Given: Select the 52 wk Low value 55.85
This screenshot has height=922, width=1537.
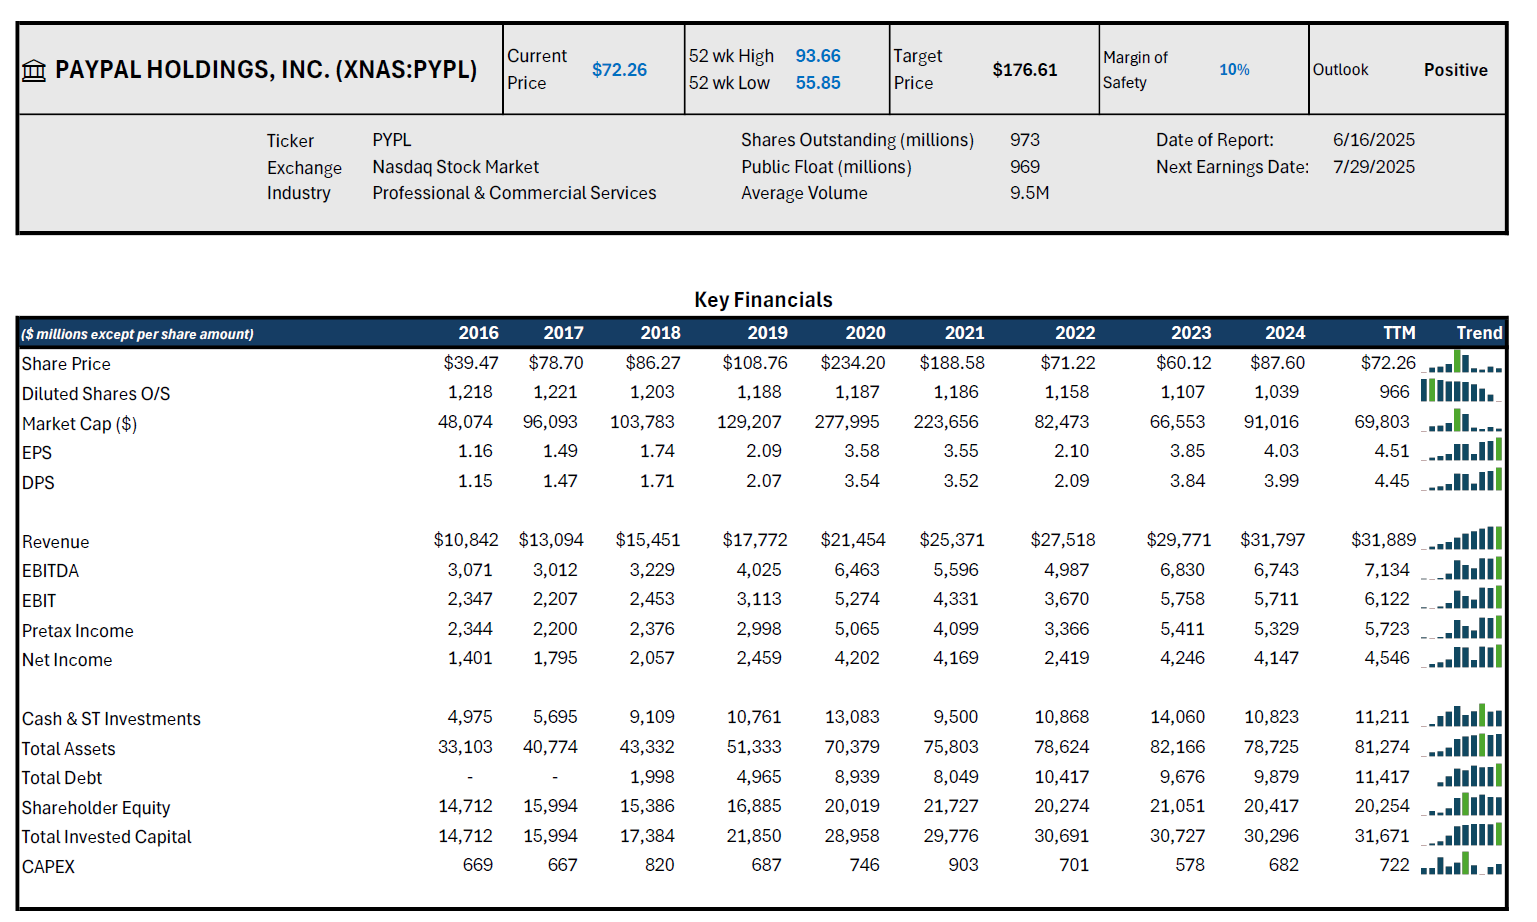Looking at the screenshot, I should (x=818, y=83).
